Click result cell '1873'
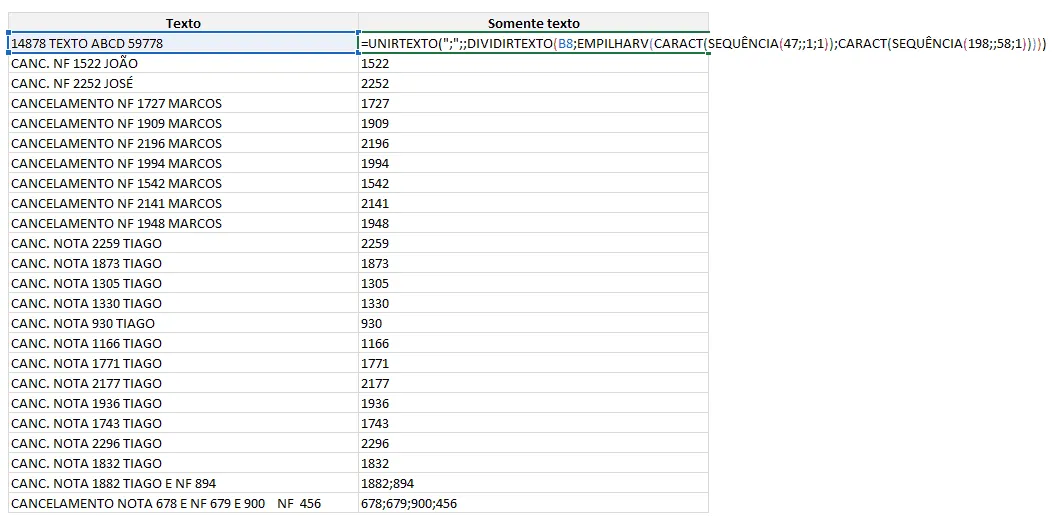This screenshot has height=516, width=1055. [x=534, y=264]
